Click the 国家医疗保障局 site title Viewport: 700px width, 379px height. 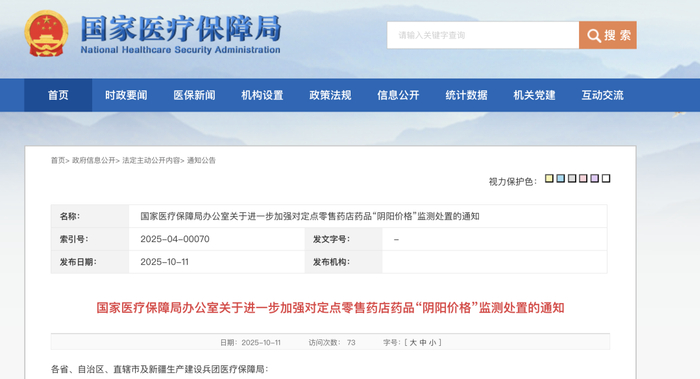pyautogui.click(x=180, y=29)
